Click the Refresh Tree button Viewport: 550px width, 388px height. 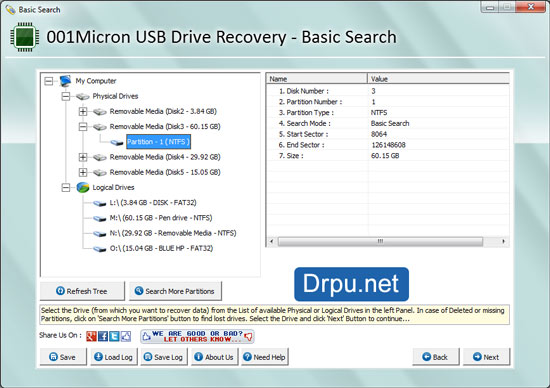coord(82,291)
